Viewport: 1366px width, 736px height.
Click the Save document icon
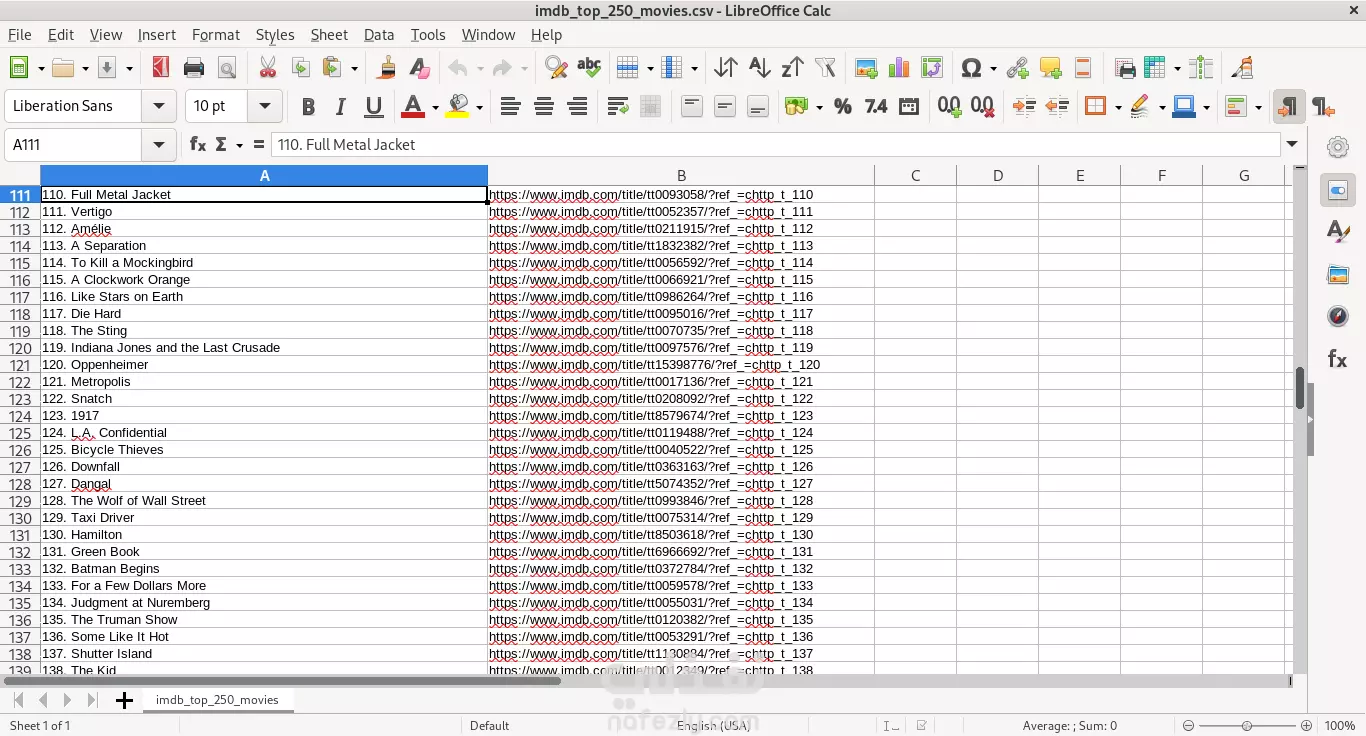pos(108,68)
